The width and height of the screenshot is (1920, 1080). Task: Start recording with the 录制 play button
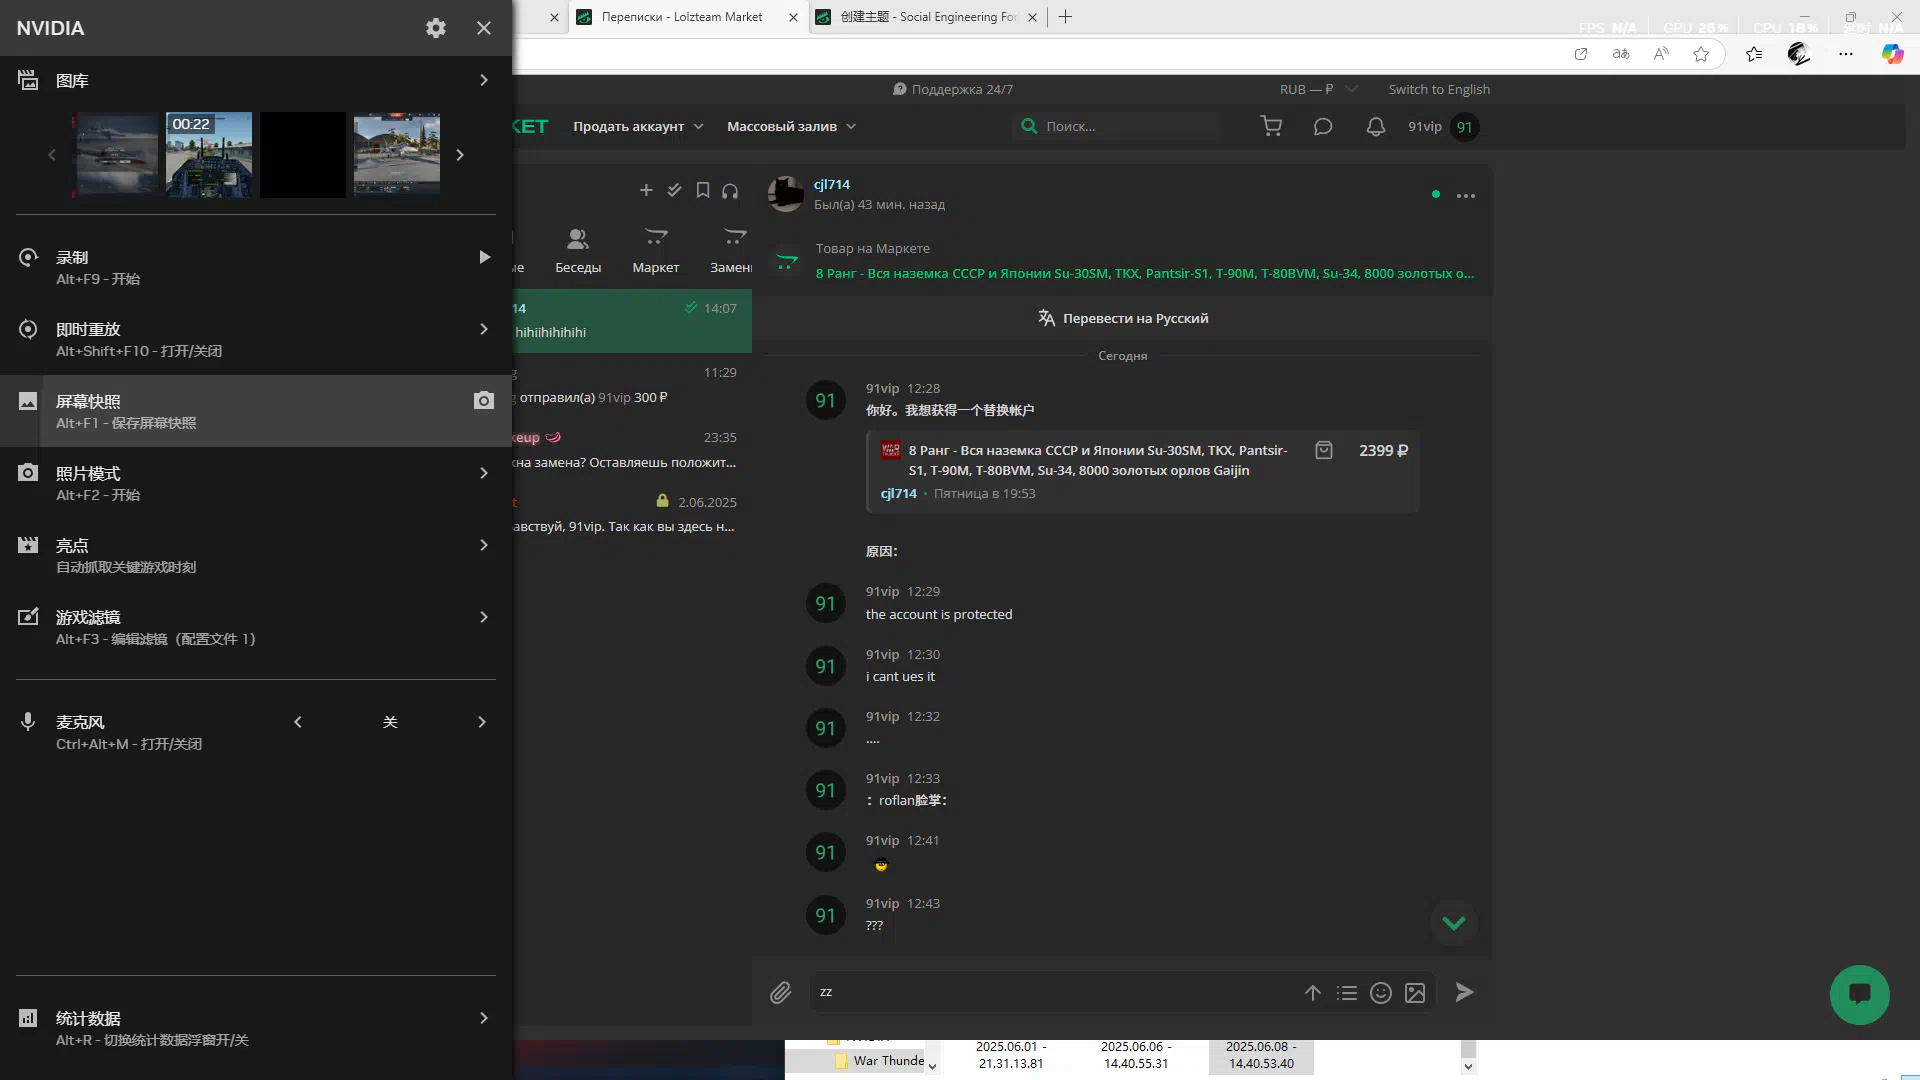484,257
